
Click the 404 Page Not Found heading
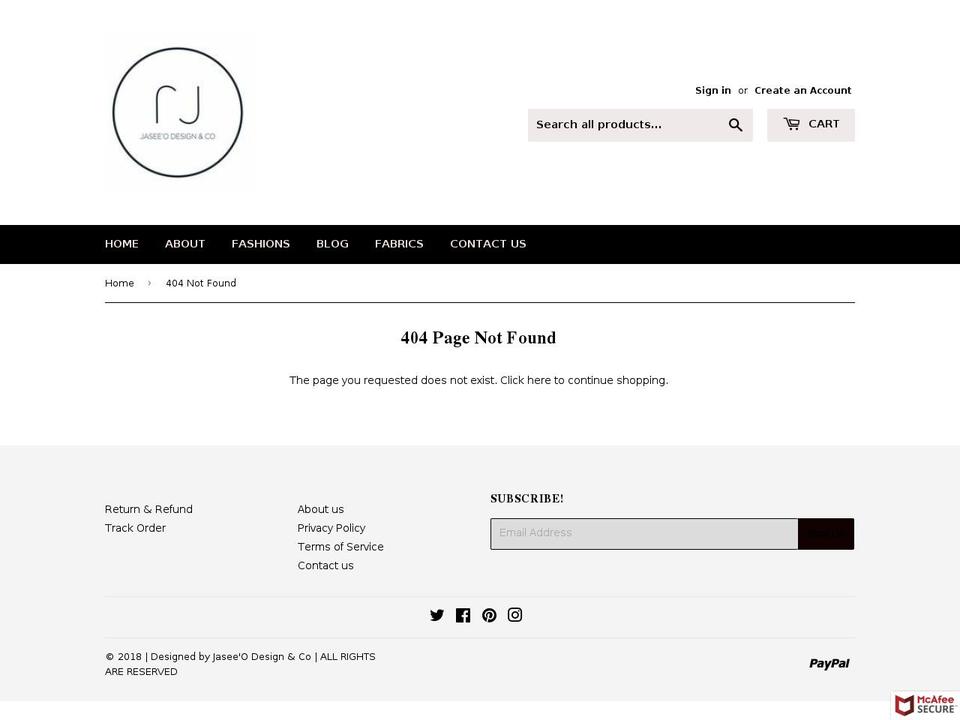click(x=478, y=338)
